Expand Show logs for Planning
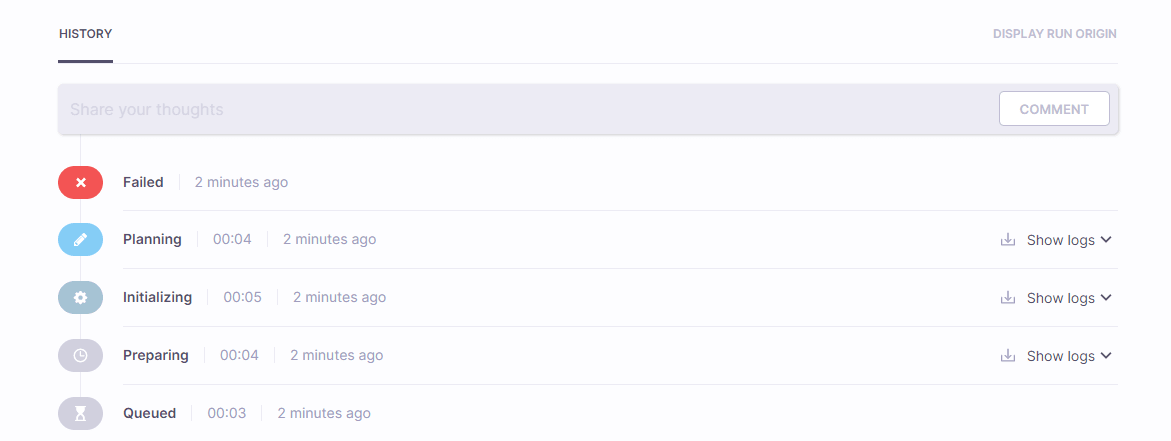This screenshot has height=441, width=1171. [x=1069, y=240]
